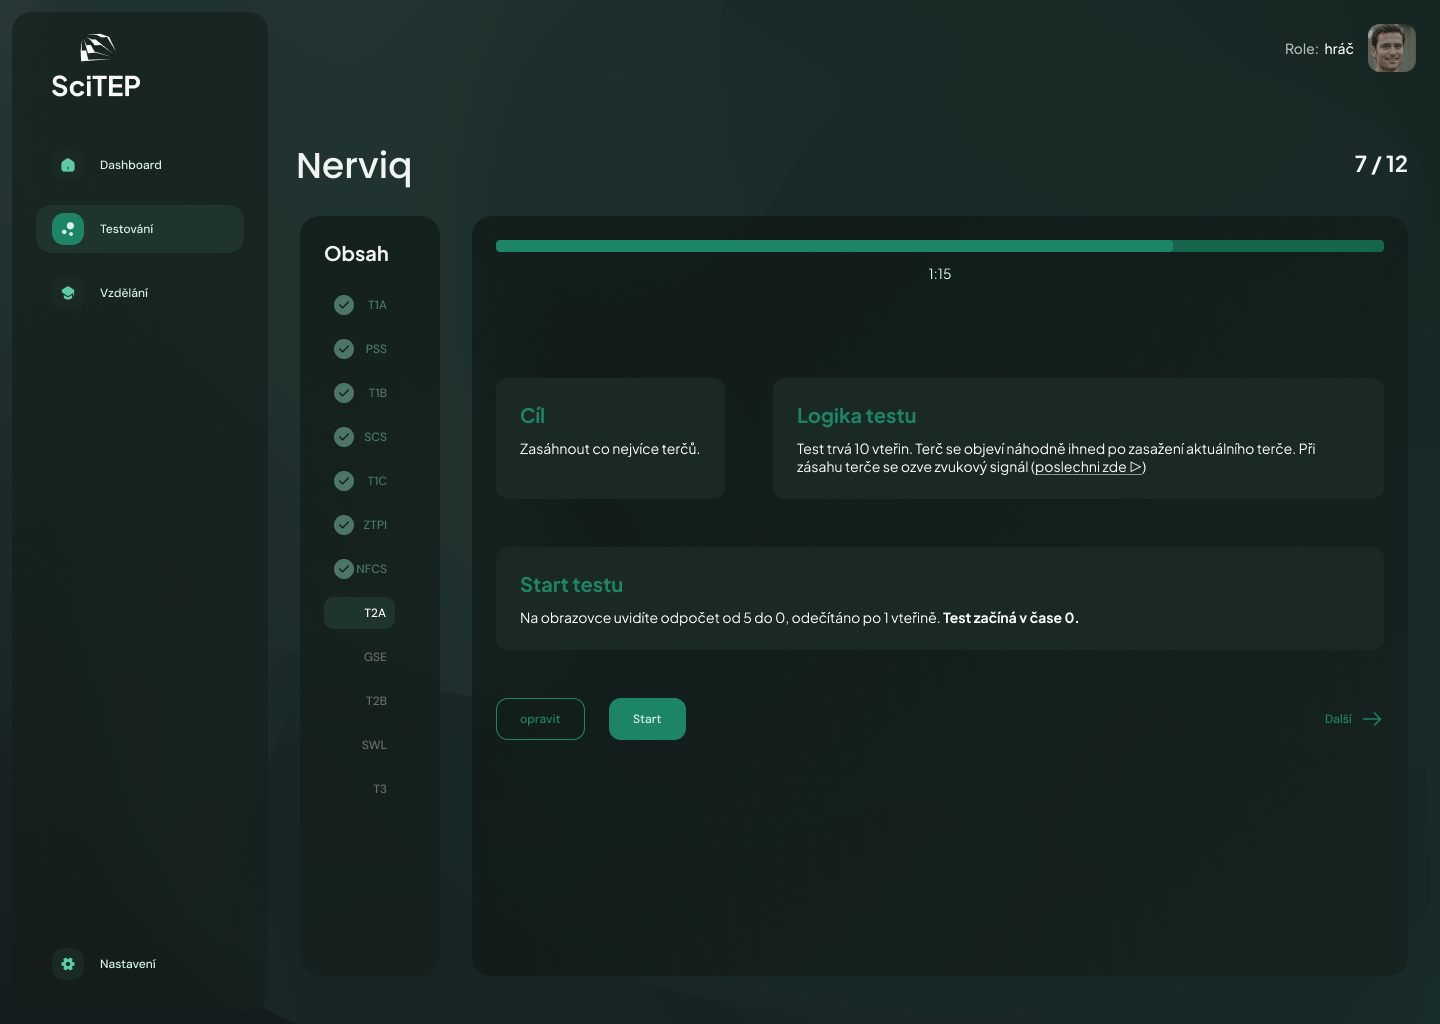The width and height of the screenshot is (1440, 1024).
Task: Open the 'poslechni zde' link
Action: point(1080,467)
